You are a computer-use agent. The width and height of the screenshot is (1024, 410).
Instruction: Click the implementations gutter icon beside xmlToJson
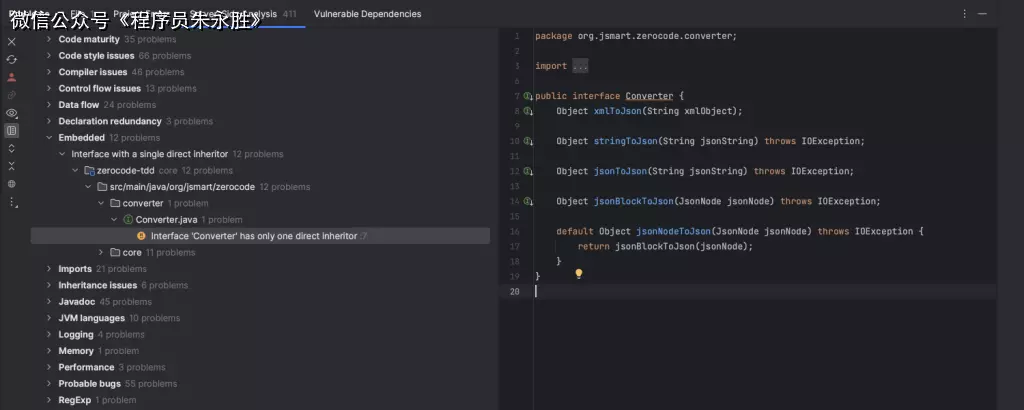528,111
